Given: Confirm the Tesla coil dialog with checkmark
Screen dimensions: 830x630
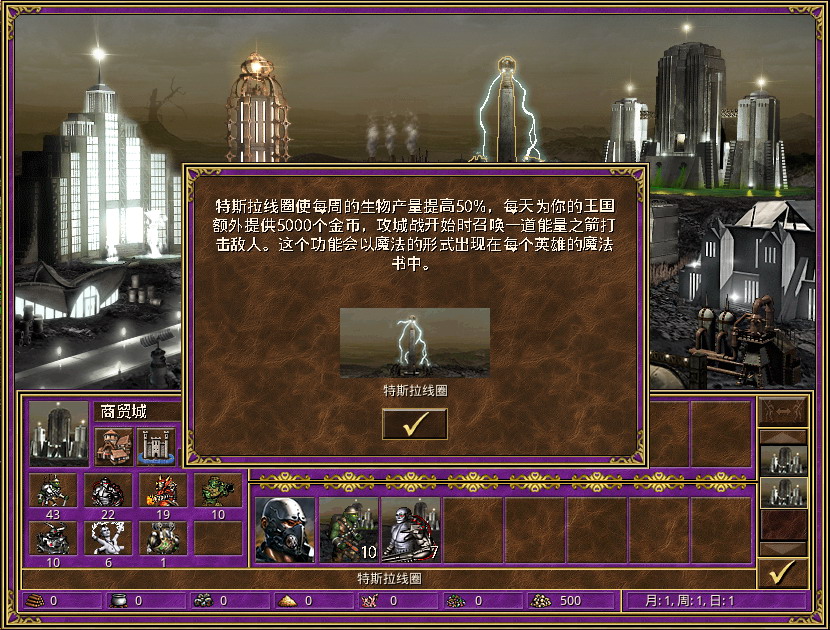Looking at the screenshot, I should tap(414, 424).
